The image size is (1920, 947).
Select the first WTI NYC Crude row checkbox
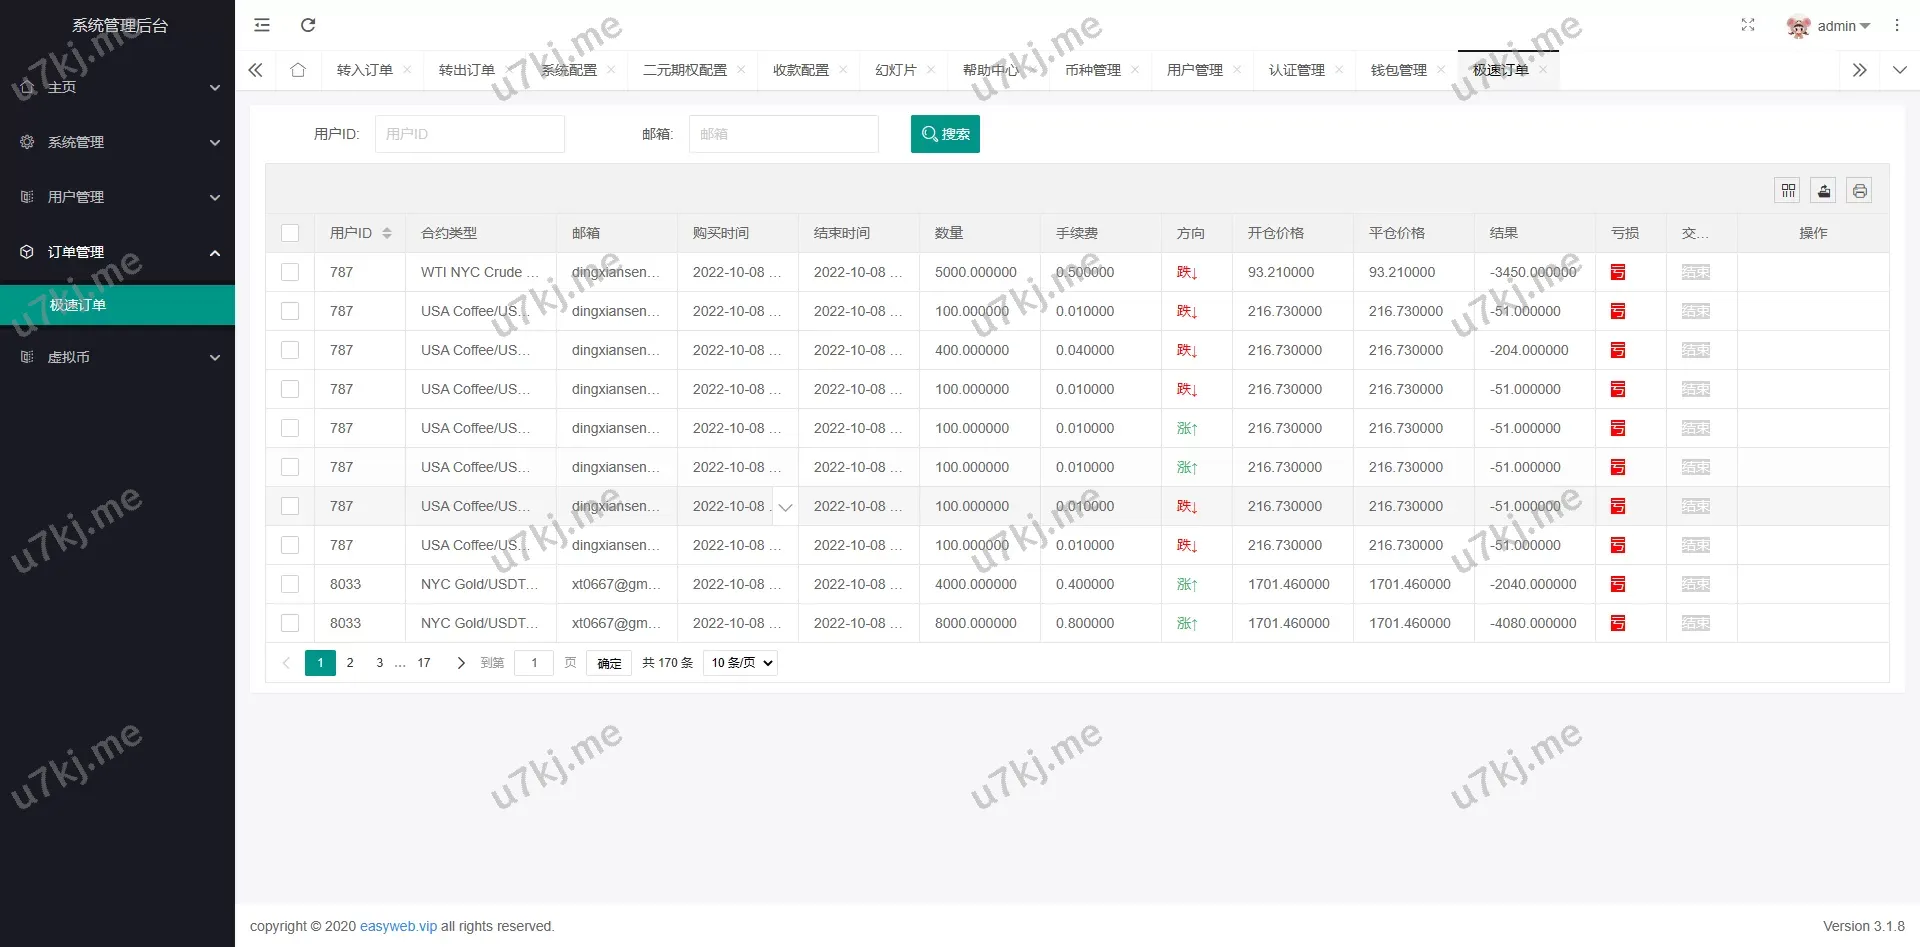tap(290, 271)
